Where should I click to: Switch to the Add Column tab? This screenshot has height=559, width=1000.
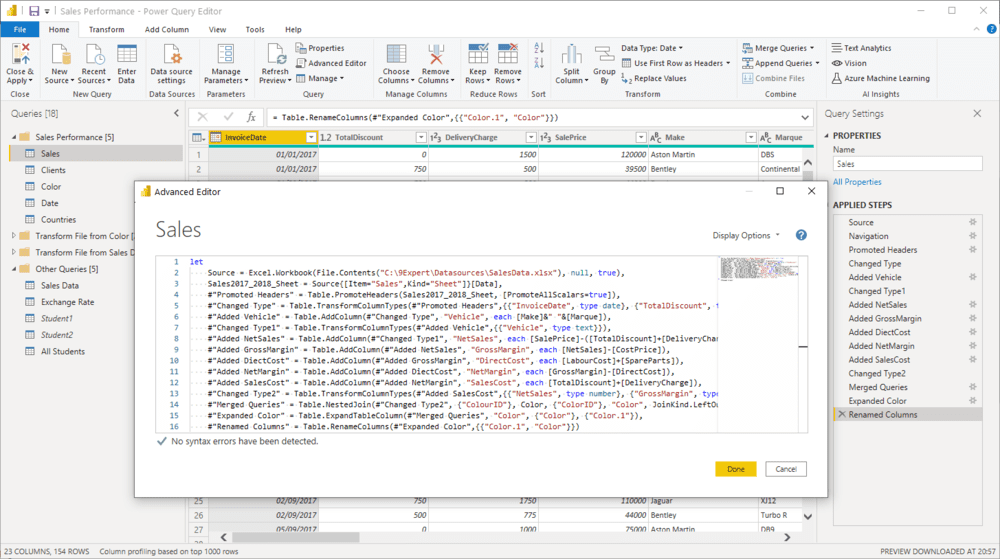pyautogui.click(x=166, y=29)
